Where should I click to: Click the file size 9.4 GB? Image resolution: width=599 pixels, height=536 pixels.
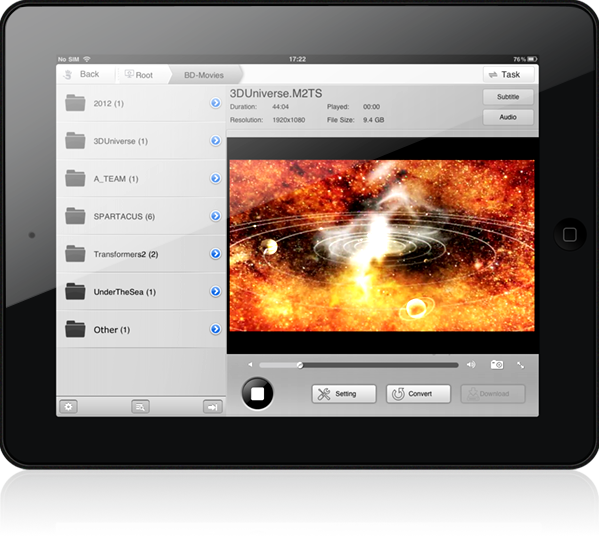click(x=374, y=120)
